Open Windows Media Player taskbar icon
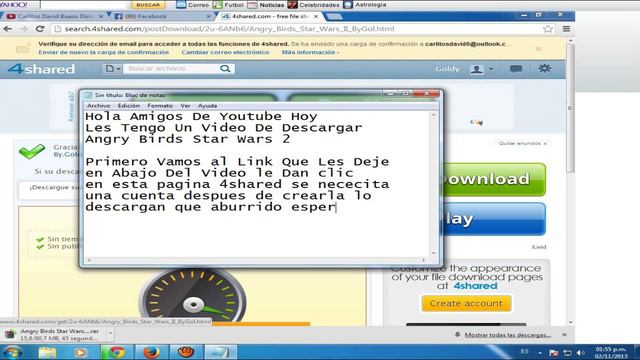The width and height of the screenshot is (640, 360). tap(80, 352)
